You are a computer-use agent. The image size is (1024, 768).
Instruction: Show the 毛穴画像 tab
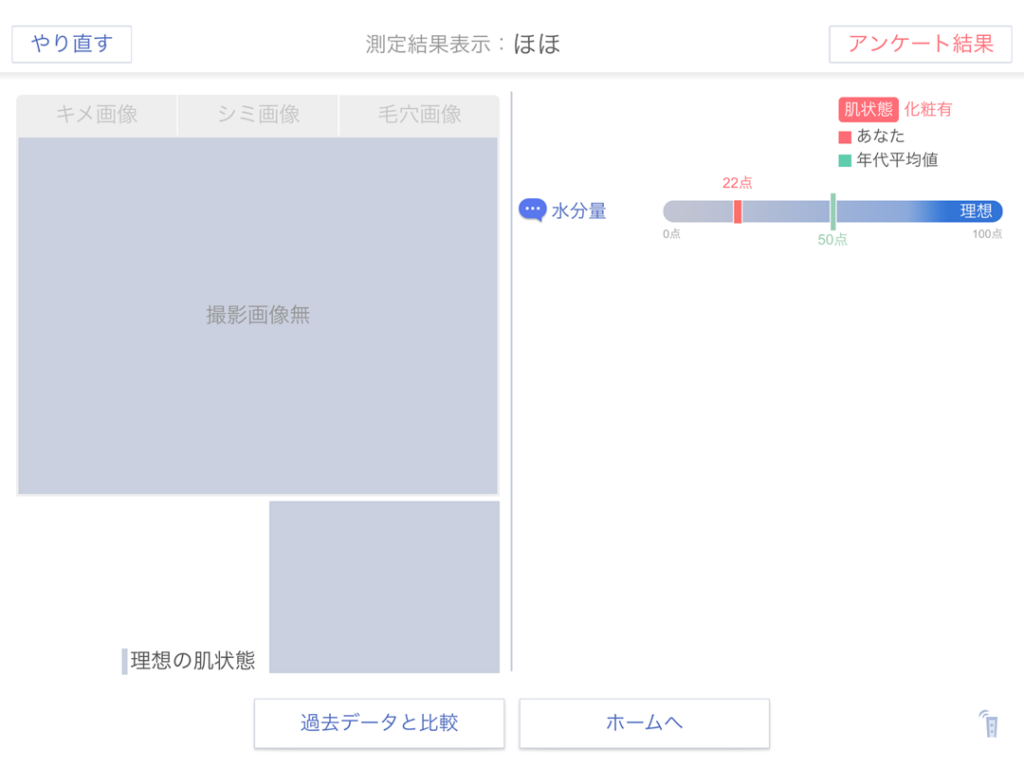[x=419, y=115]
